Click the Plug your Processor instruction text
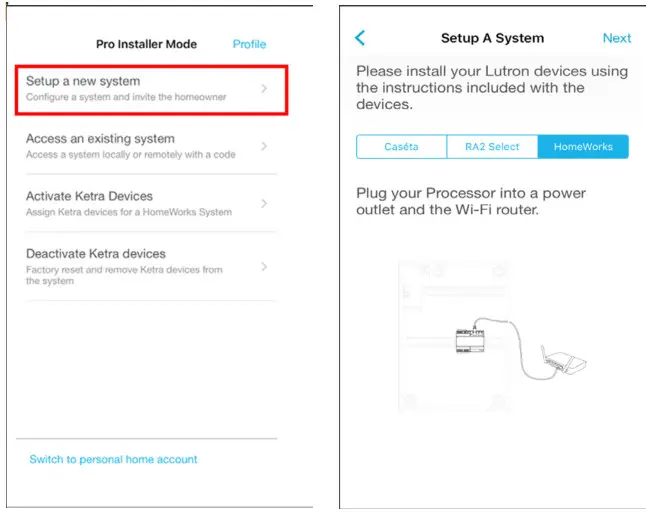Image resolution: width=659 pixels, height=525 pixels. point(470,201)
